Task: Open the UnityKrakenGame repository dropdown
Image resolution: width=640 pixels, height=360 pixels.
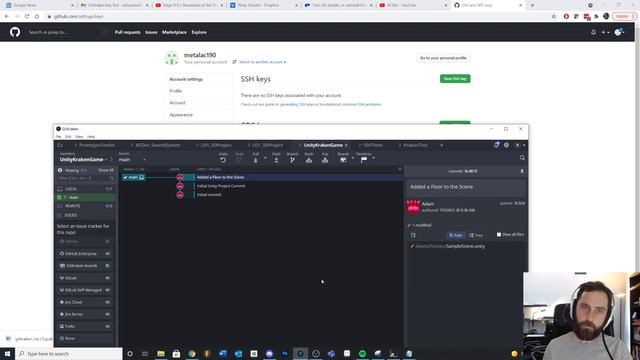Action: pyautogui.click(x=84, y=160)
